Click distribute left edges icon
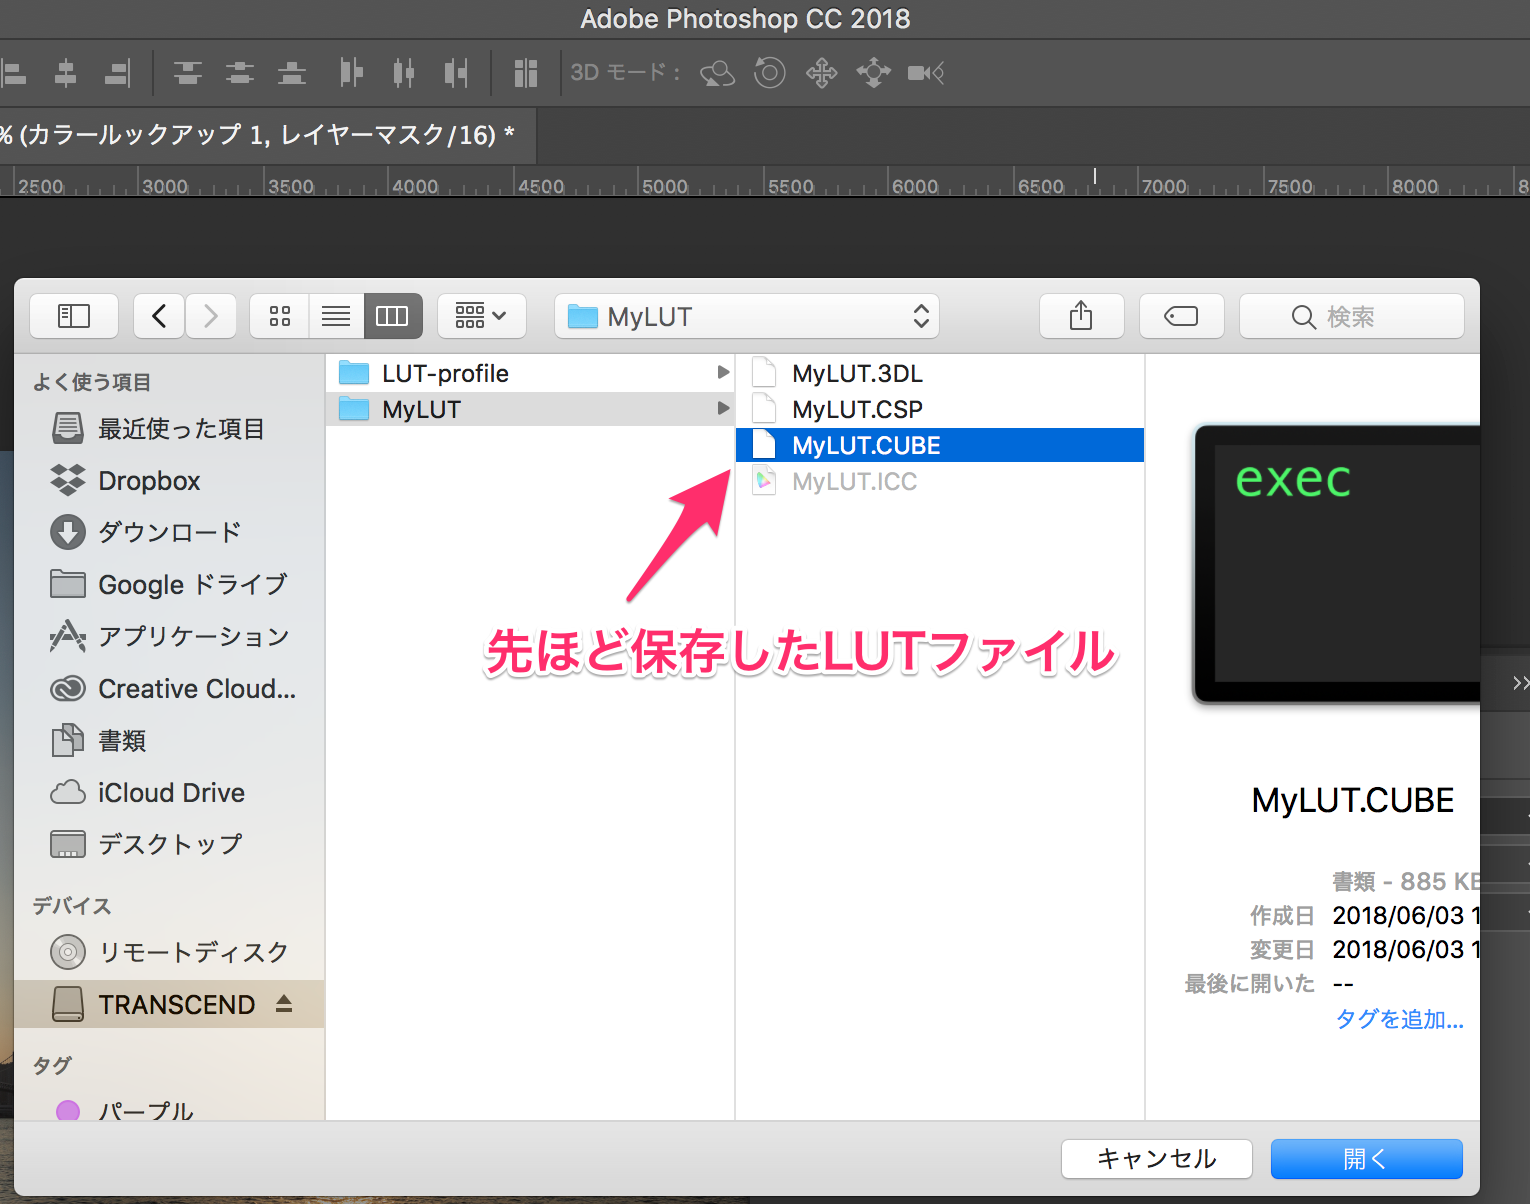Screen dimensions: 1530x1204 pos(351,73)
